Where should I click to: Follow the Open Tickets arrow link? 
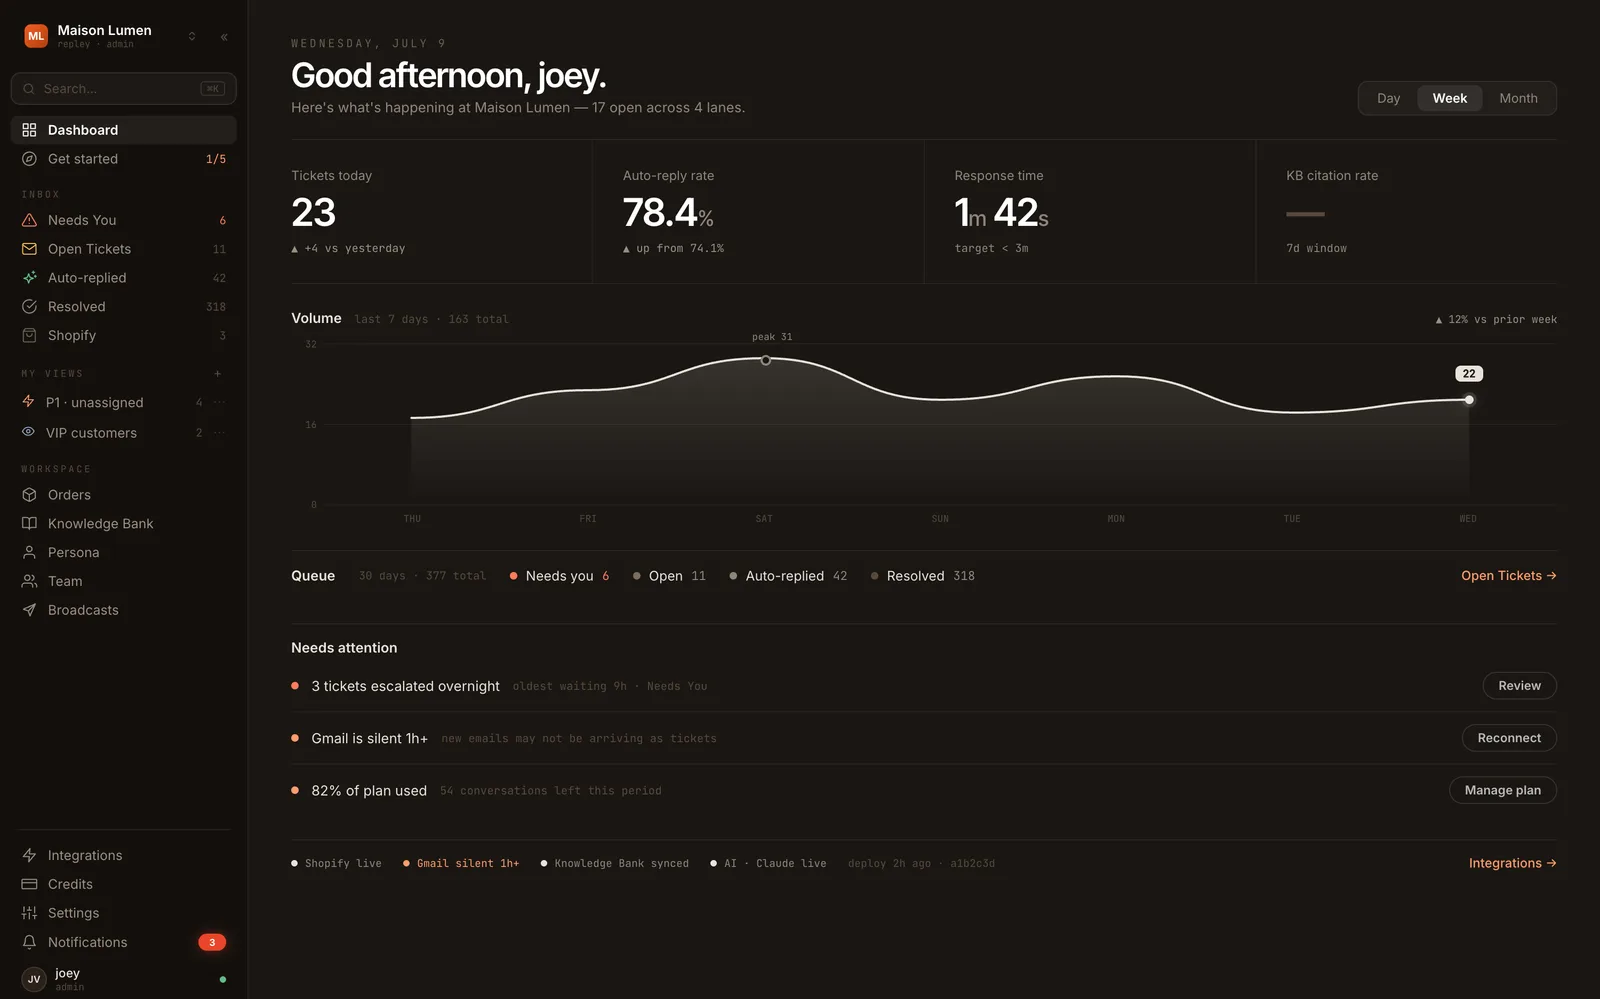(1508, 576)
